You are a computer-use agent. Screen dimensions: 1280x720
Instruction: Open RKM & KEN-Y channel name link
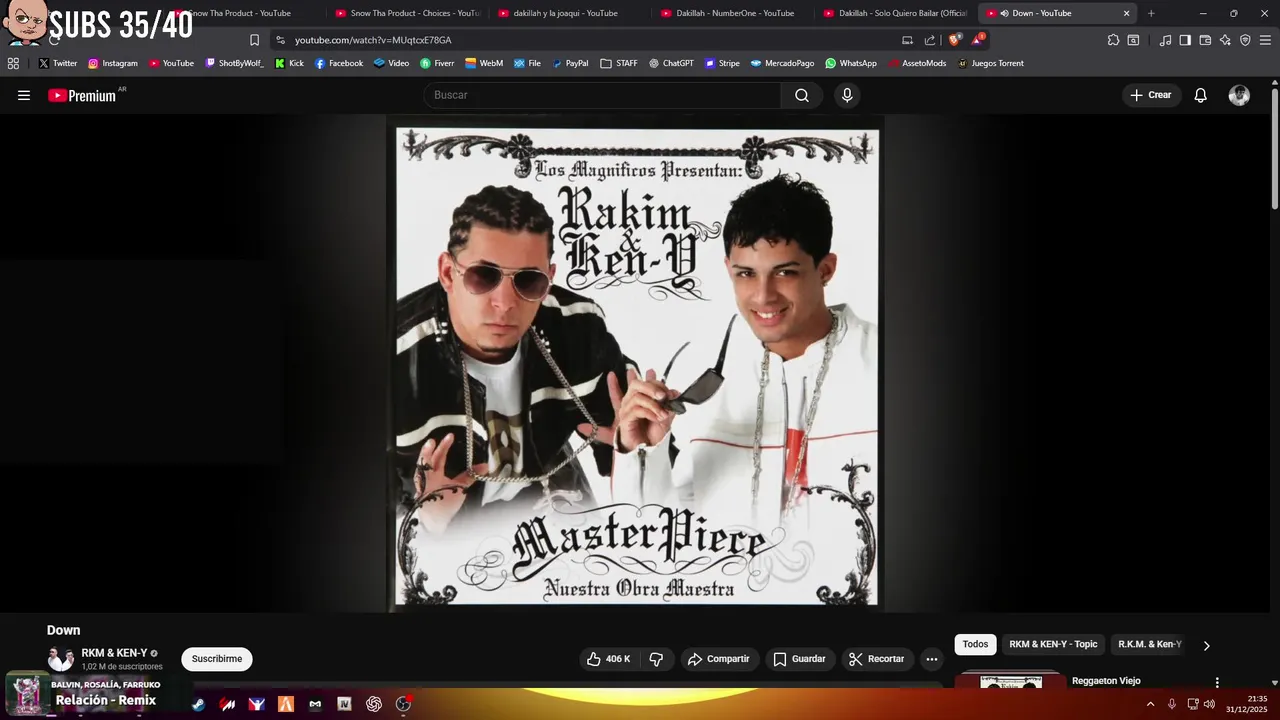pyautogui.click(x=114, y=653)
